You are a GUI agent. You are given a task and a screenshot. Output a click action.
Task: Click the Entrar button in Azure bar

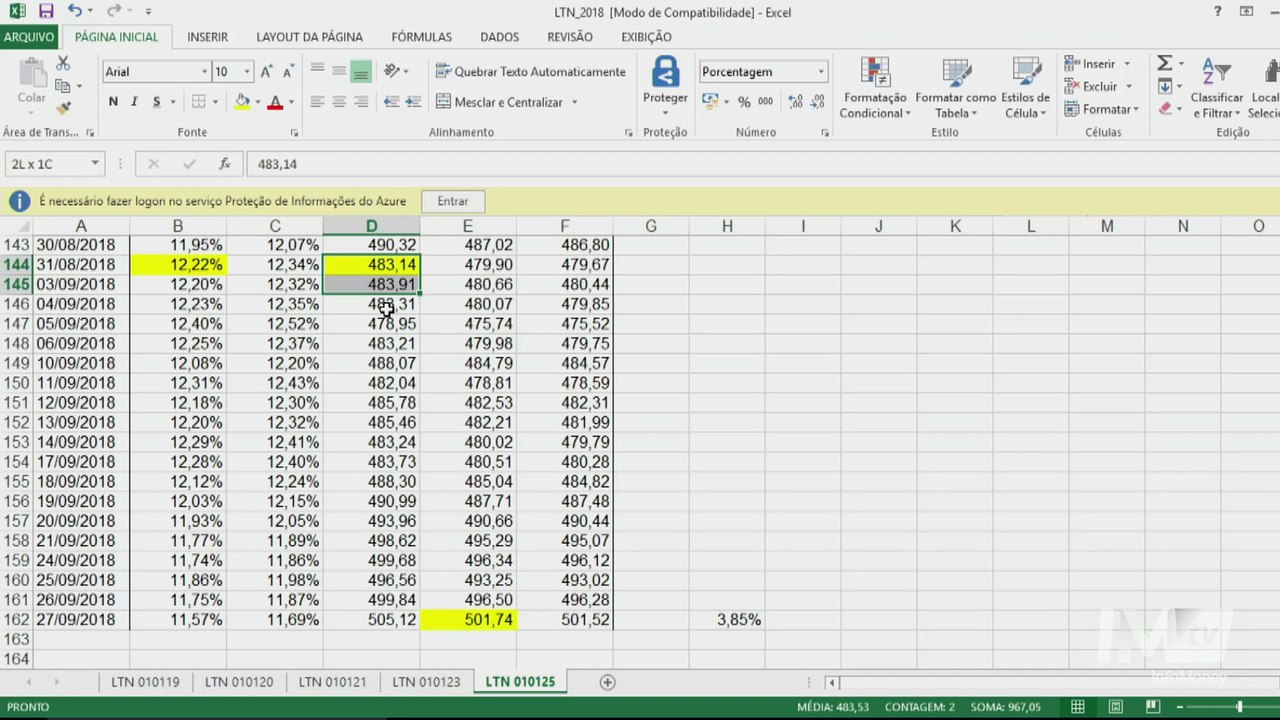(x=453, y=201)
